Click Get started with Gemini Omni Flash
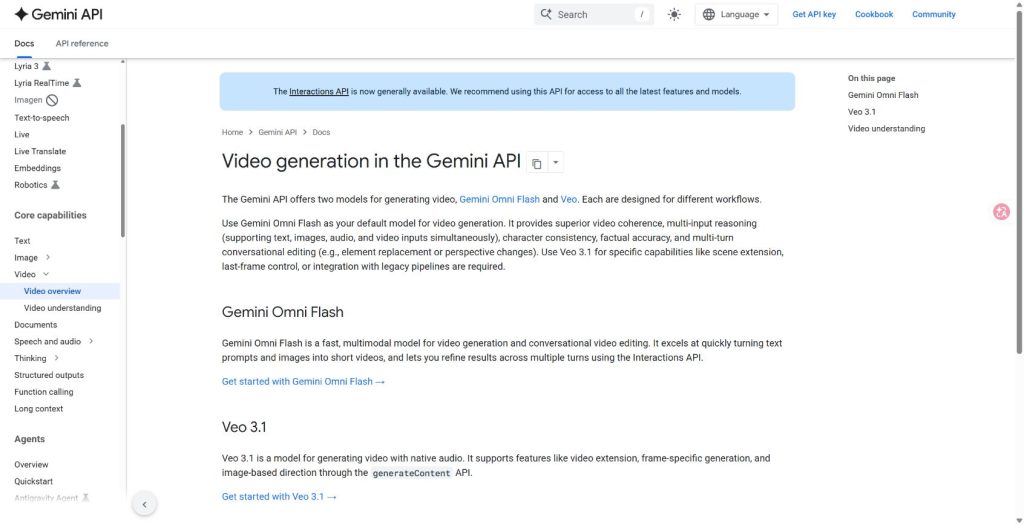 (303, 382)
